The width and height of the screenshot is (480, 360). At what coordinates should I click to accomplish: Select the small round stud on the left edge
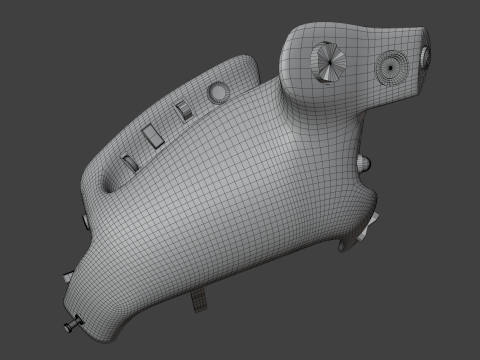point(86,222)
